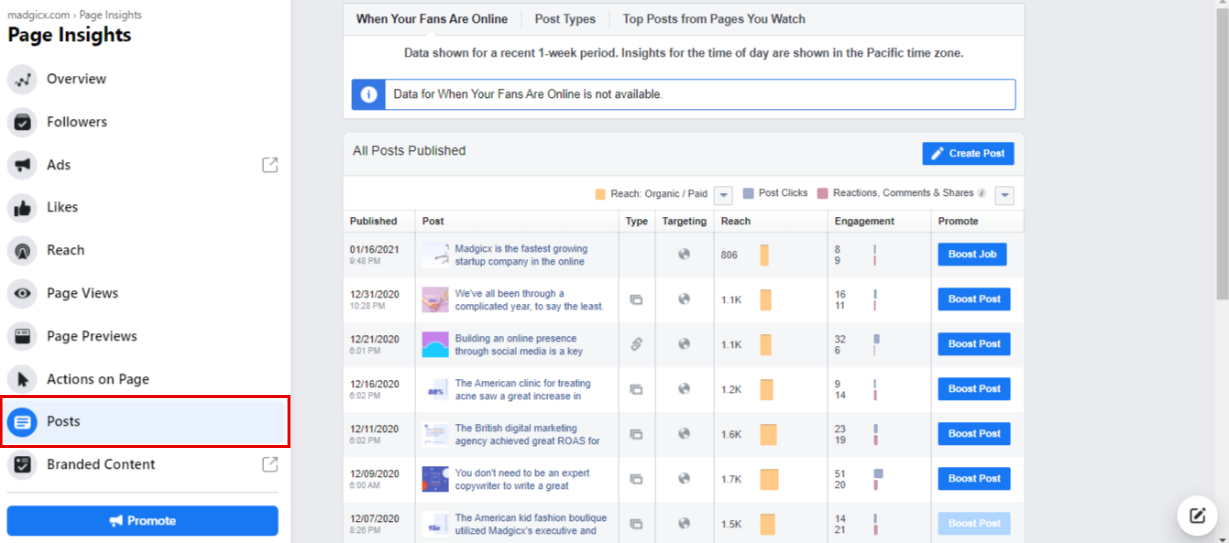Click blue Post Clicks legend swatch
1229x543 pixels.
click(749, 193)
